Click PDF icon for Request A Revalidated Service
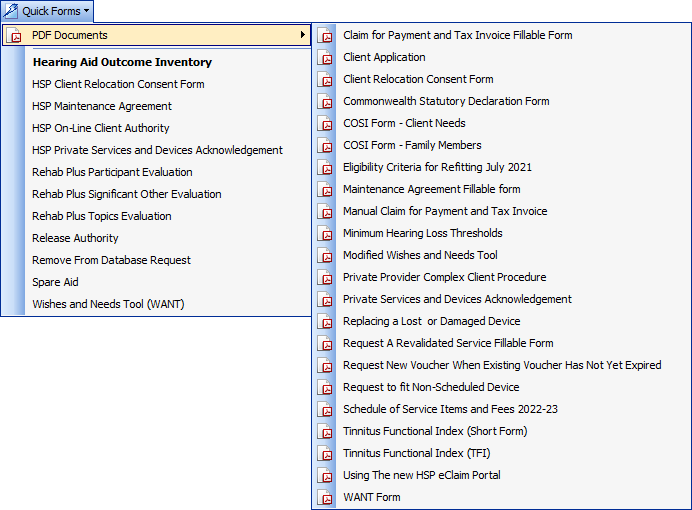The image size is (692, 510). pyautogui.click(x=325, y=344)
